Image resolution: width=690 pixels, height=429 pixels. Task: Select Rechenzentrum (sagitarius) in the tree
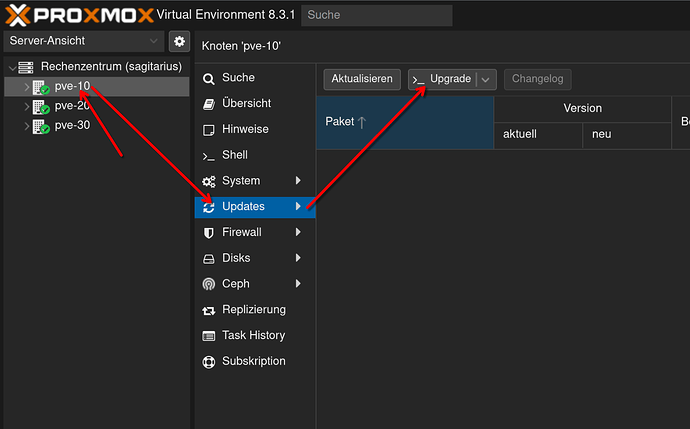tap(97, 67)
